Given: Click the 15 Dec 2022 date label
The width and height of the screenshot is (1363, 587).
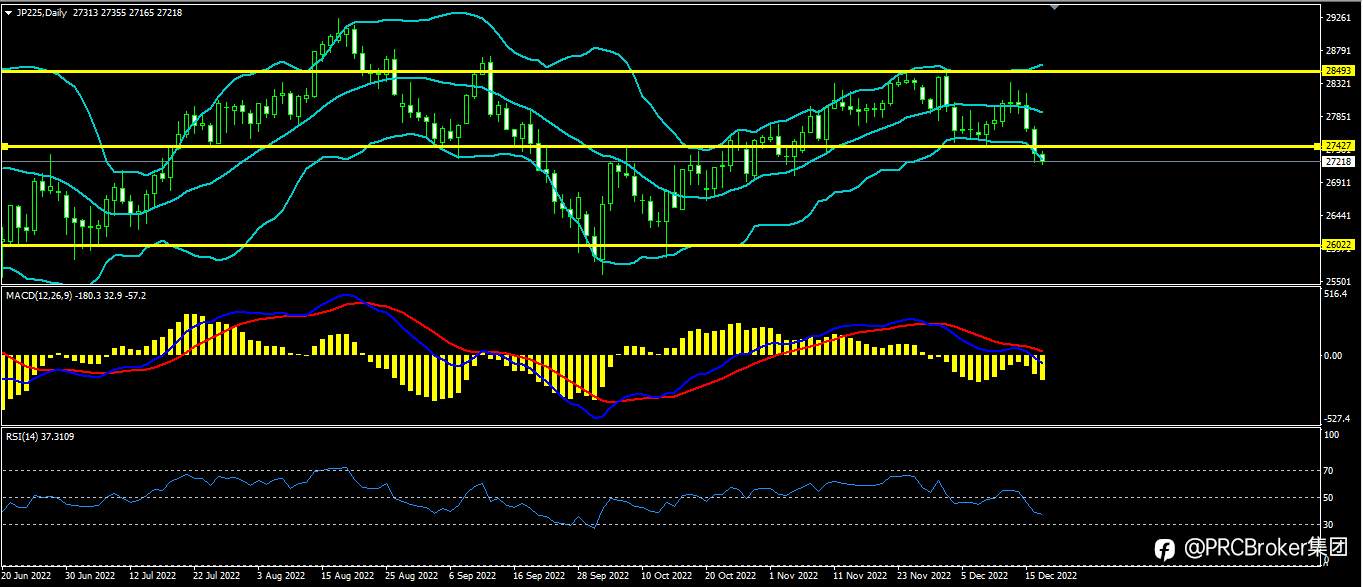Looking at the screenshot, I should [1051, 576].
